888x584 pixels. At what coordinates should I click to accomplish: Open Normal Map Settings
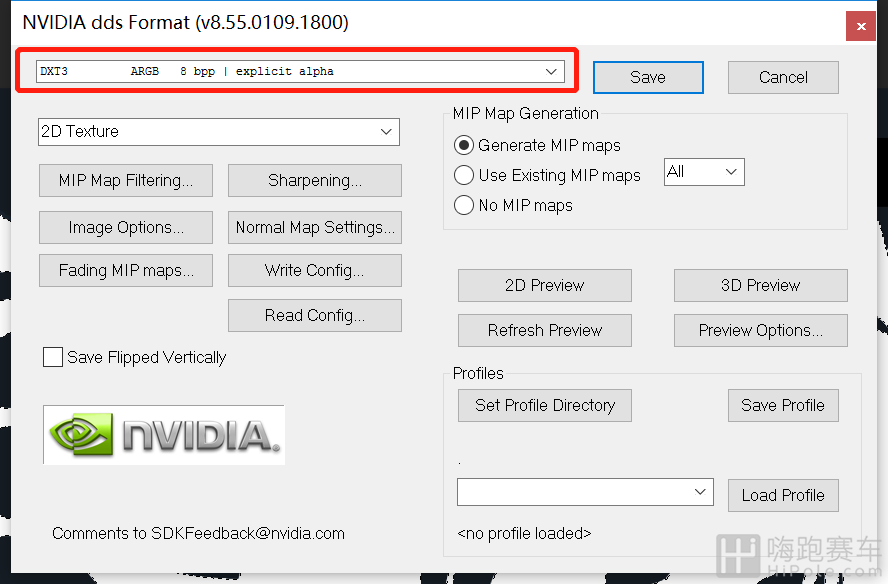pos(315,228)
